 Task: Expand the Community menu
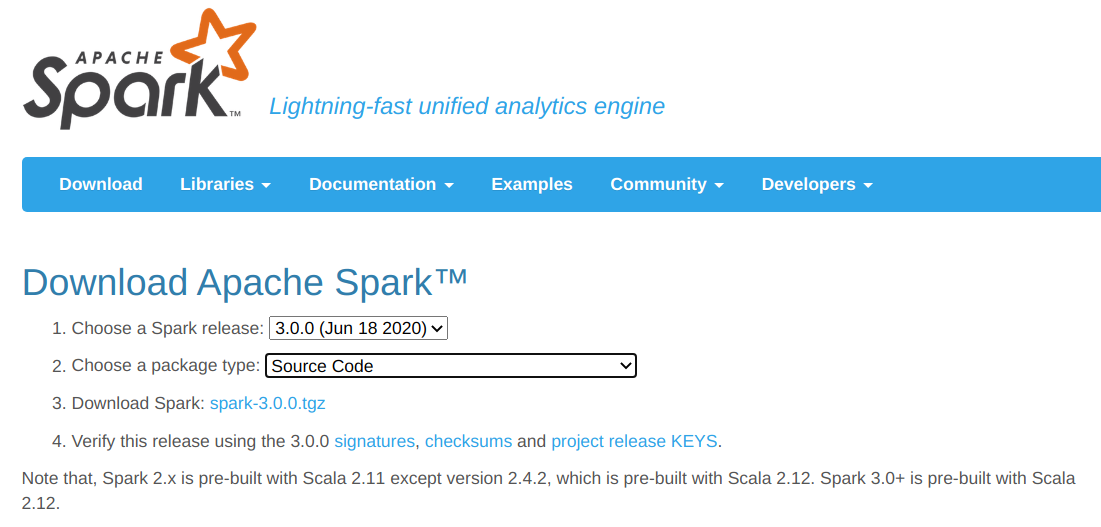click(667, 184)
